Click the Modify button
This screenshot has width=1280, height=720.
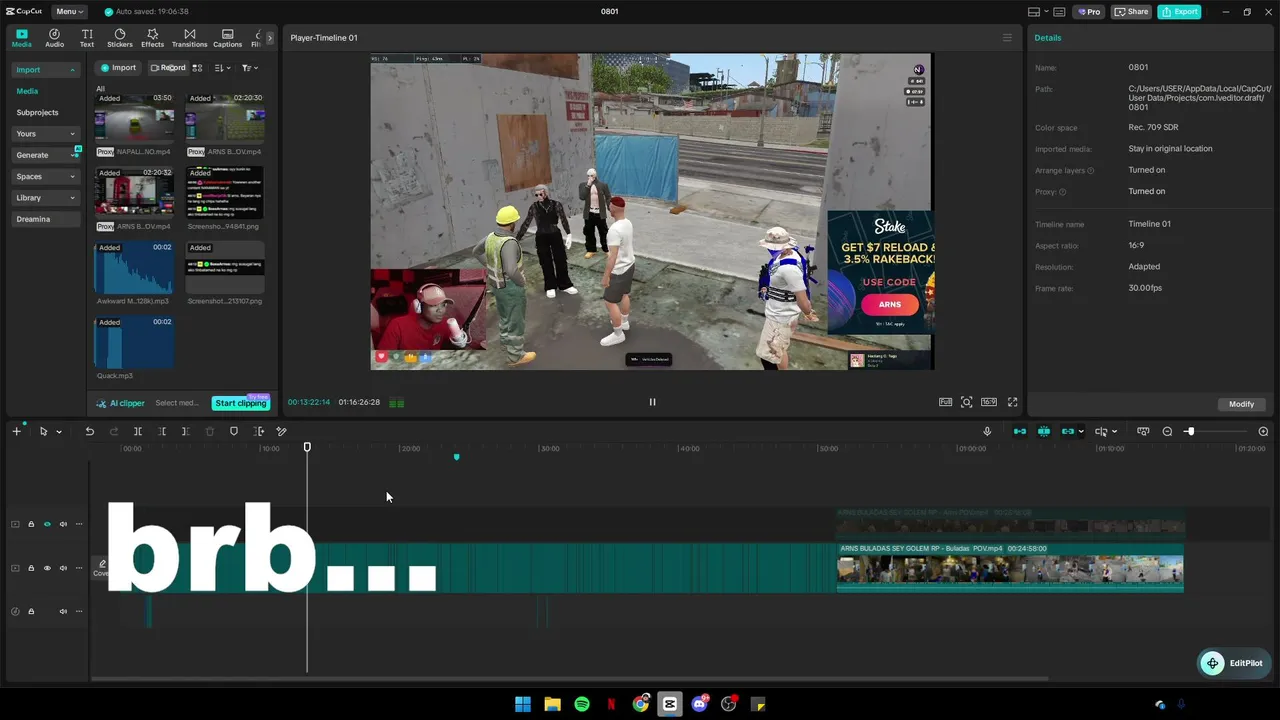click(x=1241, y=404)
